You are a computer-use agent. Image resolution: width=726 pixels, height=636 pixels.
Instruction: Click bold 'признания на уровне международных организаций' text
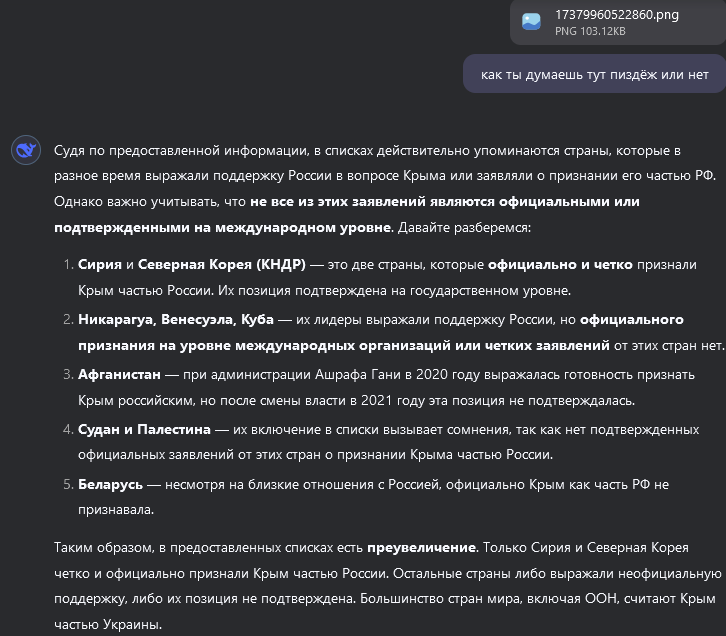pos(264,345)
